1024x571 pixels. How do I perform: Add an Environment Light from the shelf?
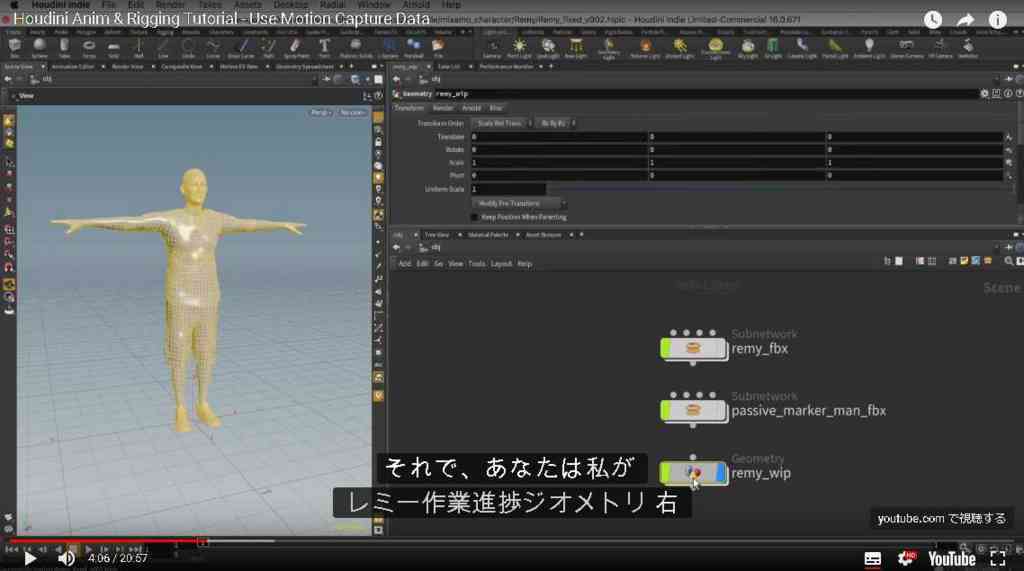(715, 47)
